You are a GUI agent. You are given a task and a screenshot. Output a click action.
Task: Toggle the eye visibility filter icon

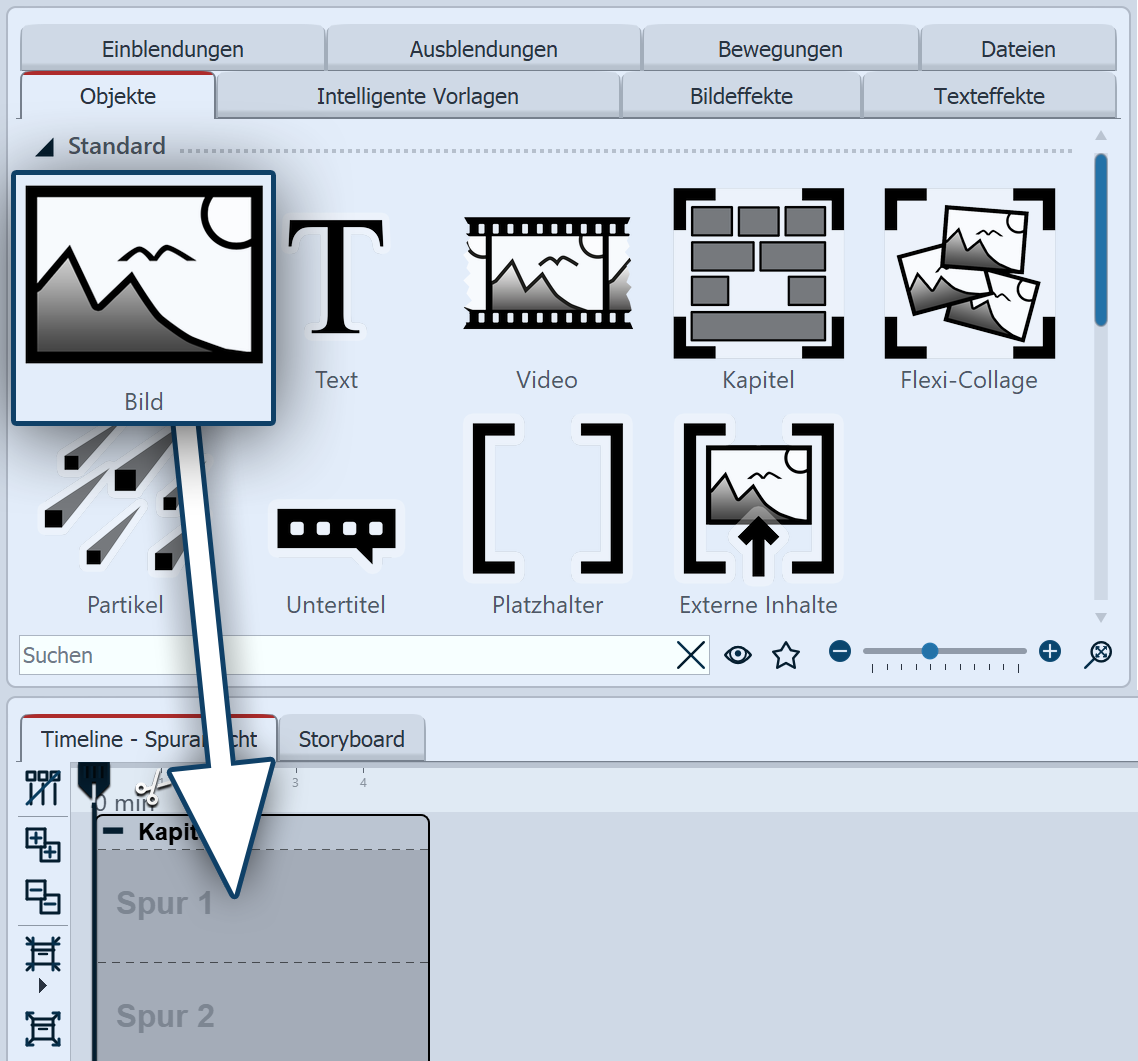[738, 655]
